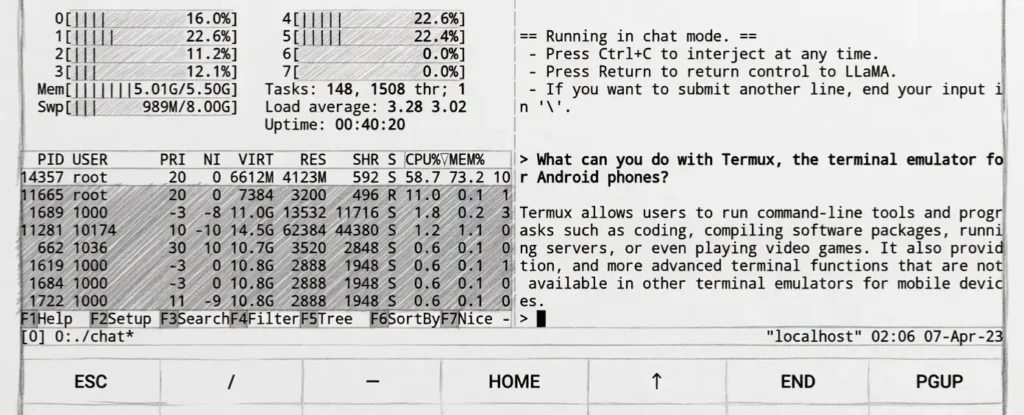Image resolution: width=1024 pixels, height=415 pixels.
Task: Select process row PID 1722
Action: tap(266, 301)
